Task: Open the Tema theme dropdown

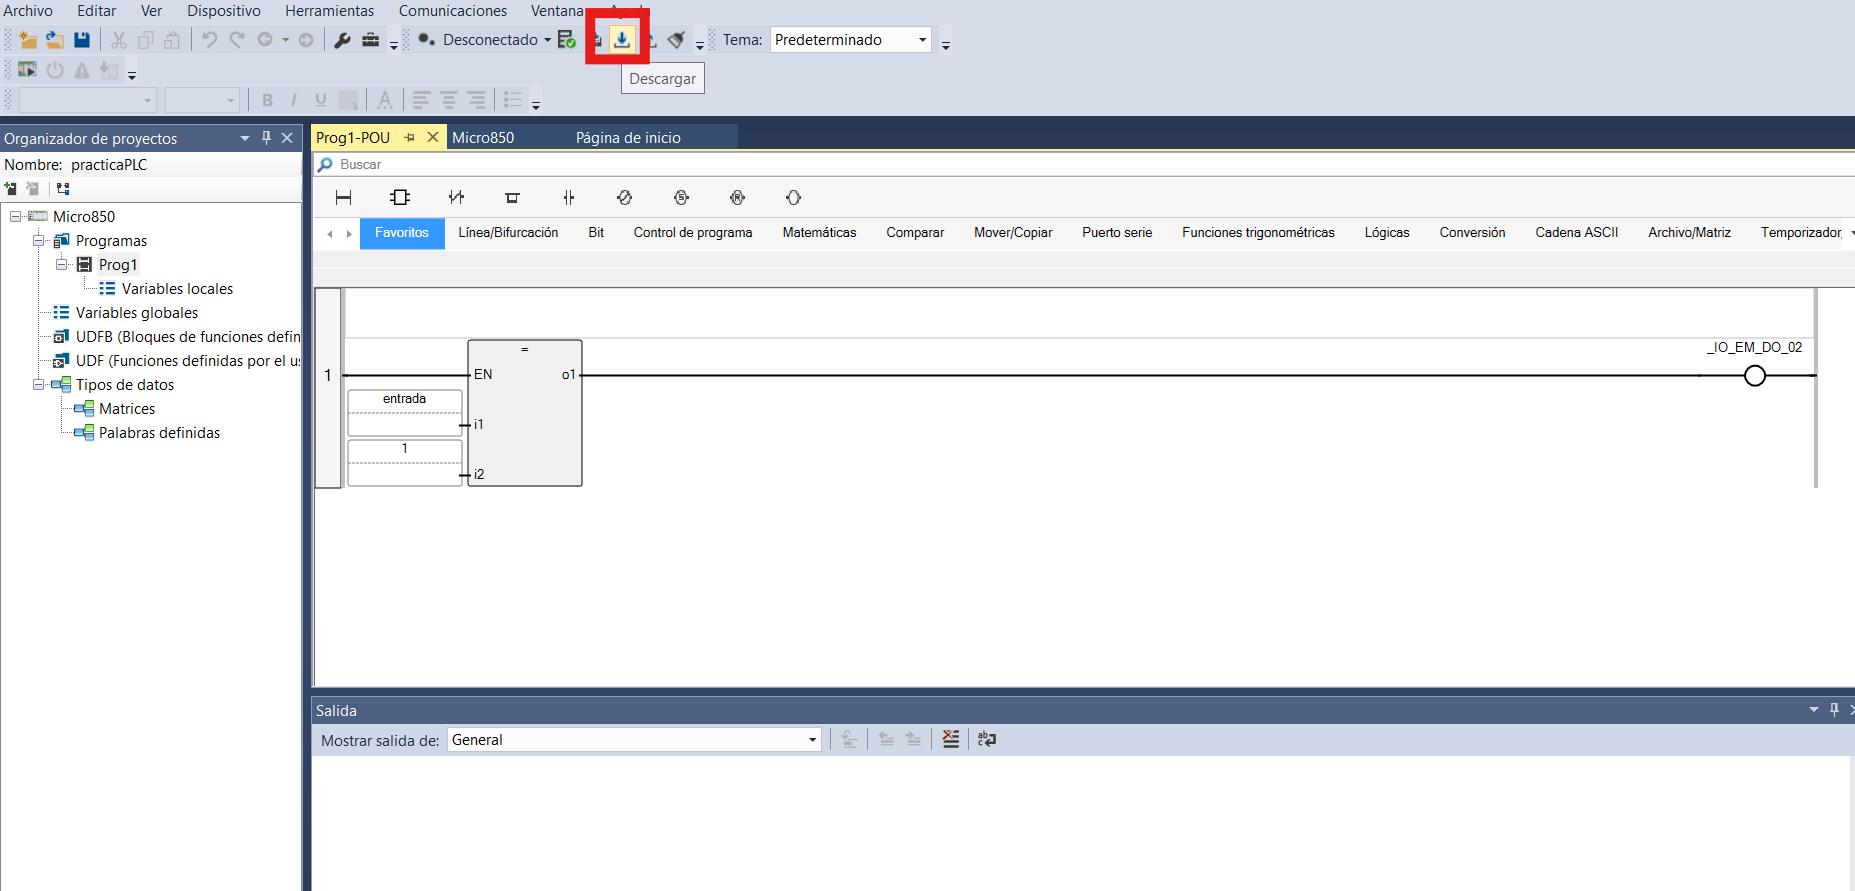Action: 922,40
